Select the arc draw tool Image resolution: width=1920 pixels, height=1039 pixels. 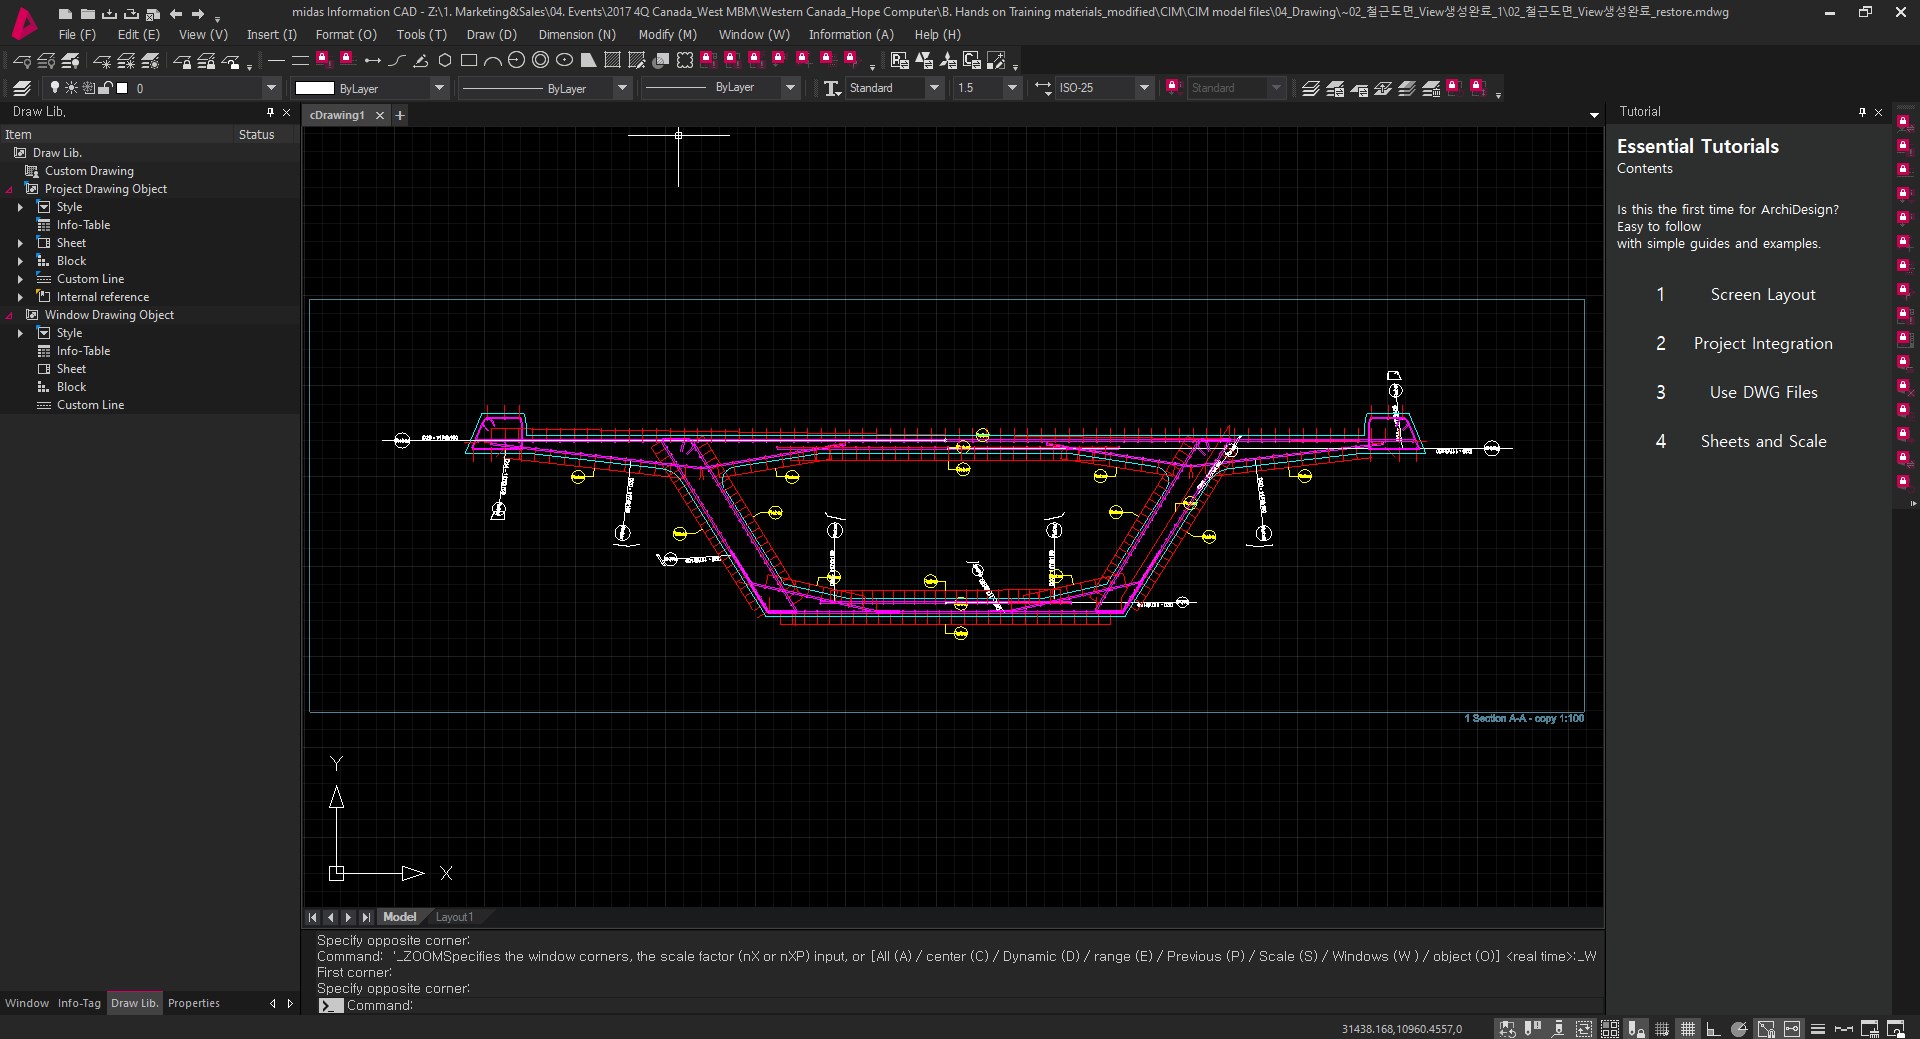tap(492, 61)
